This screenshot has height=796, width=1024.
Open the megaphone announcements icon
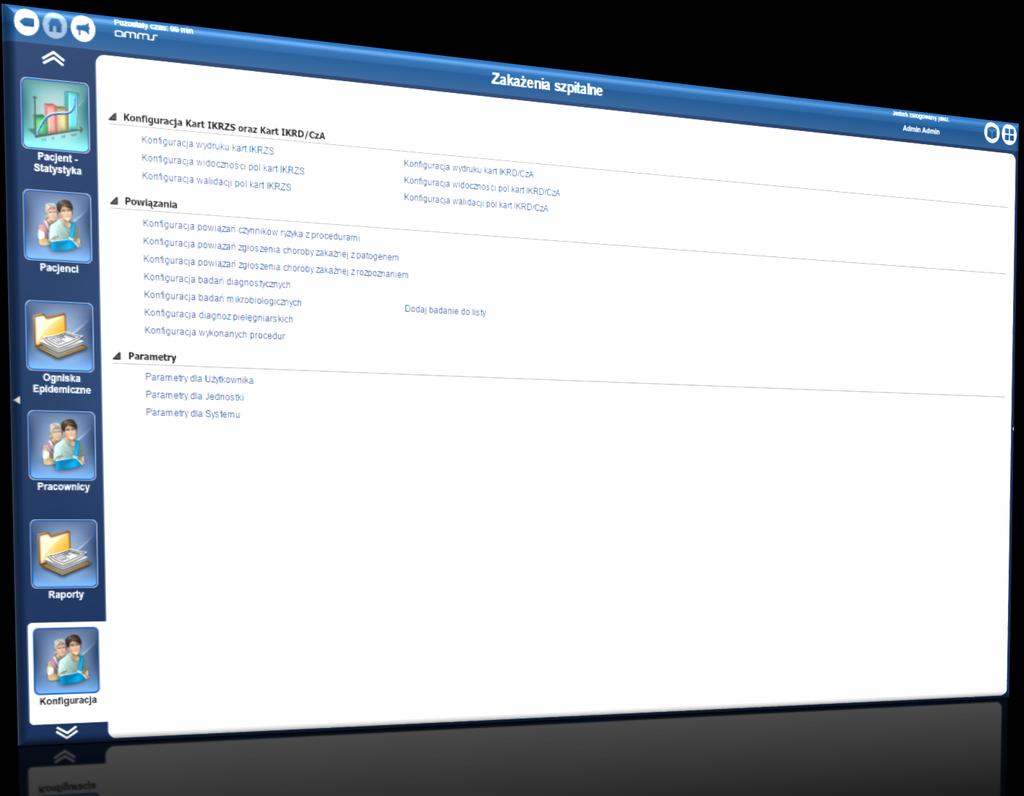click(83, 28)
